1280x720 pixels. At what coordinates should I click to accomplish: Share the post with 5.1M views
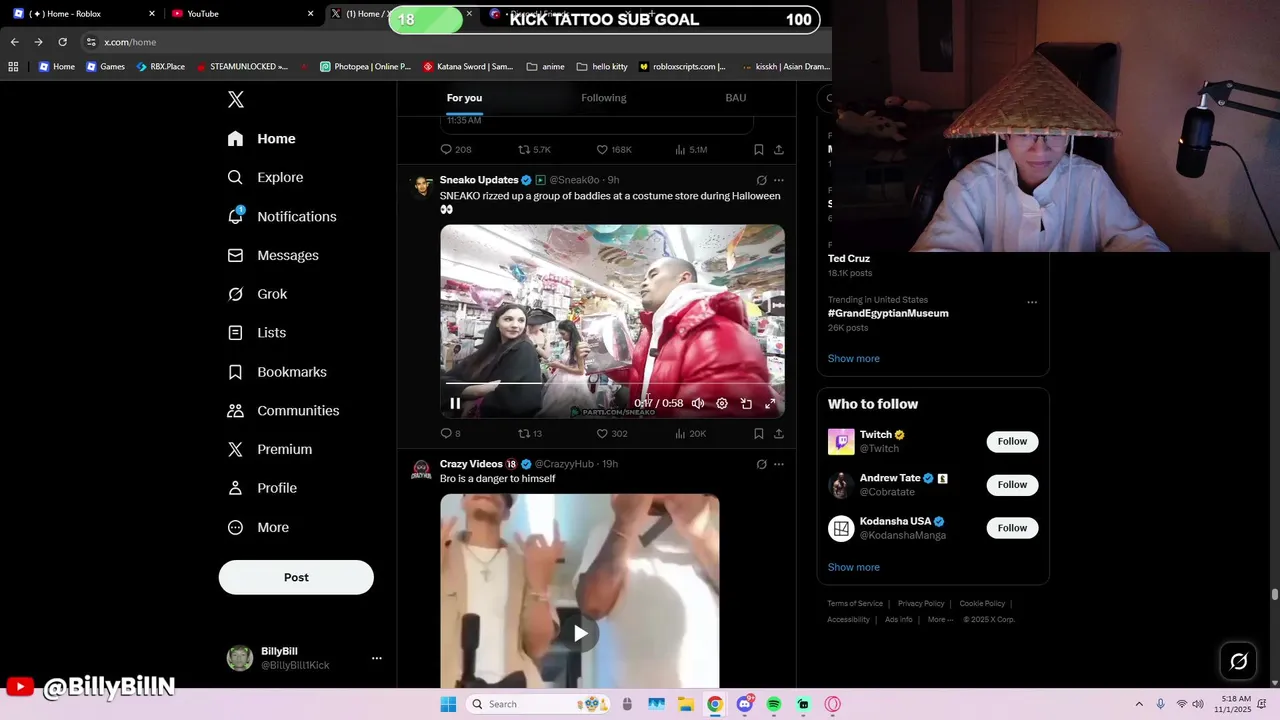(x=779, y=149)
